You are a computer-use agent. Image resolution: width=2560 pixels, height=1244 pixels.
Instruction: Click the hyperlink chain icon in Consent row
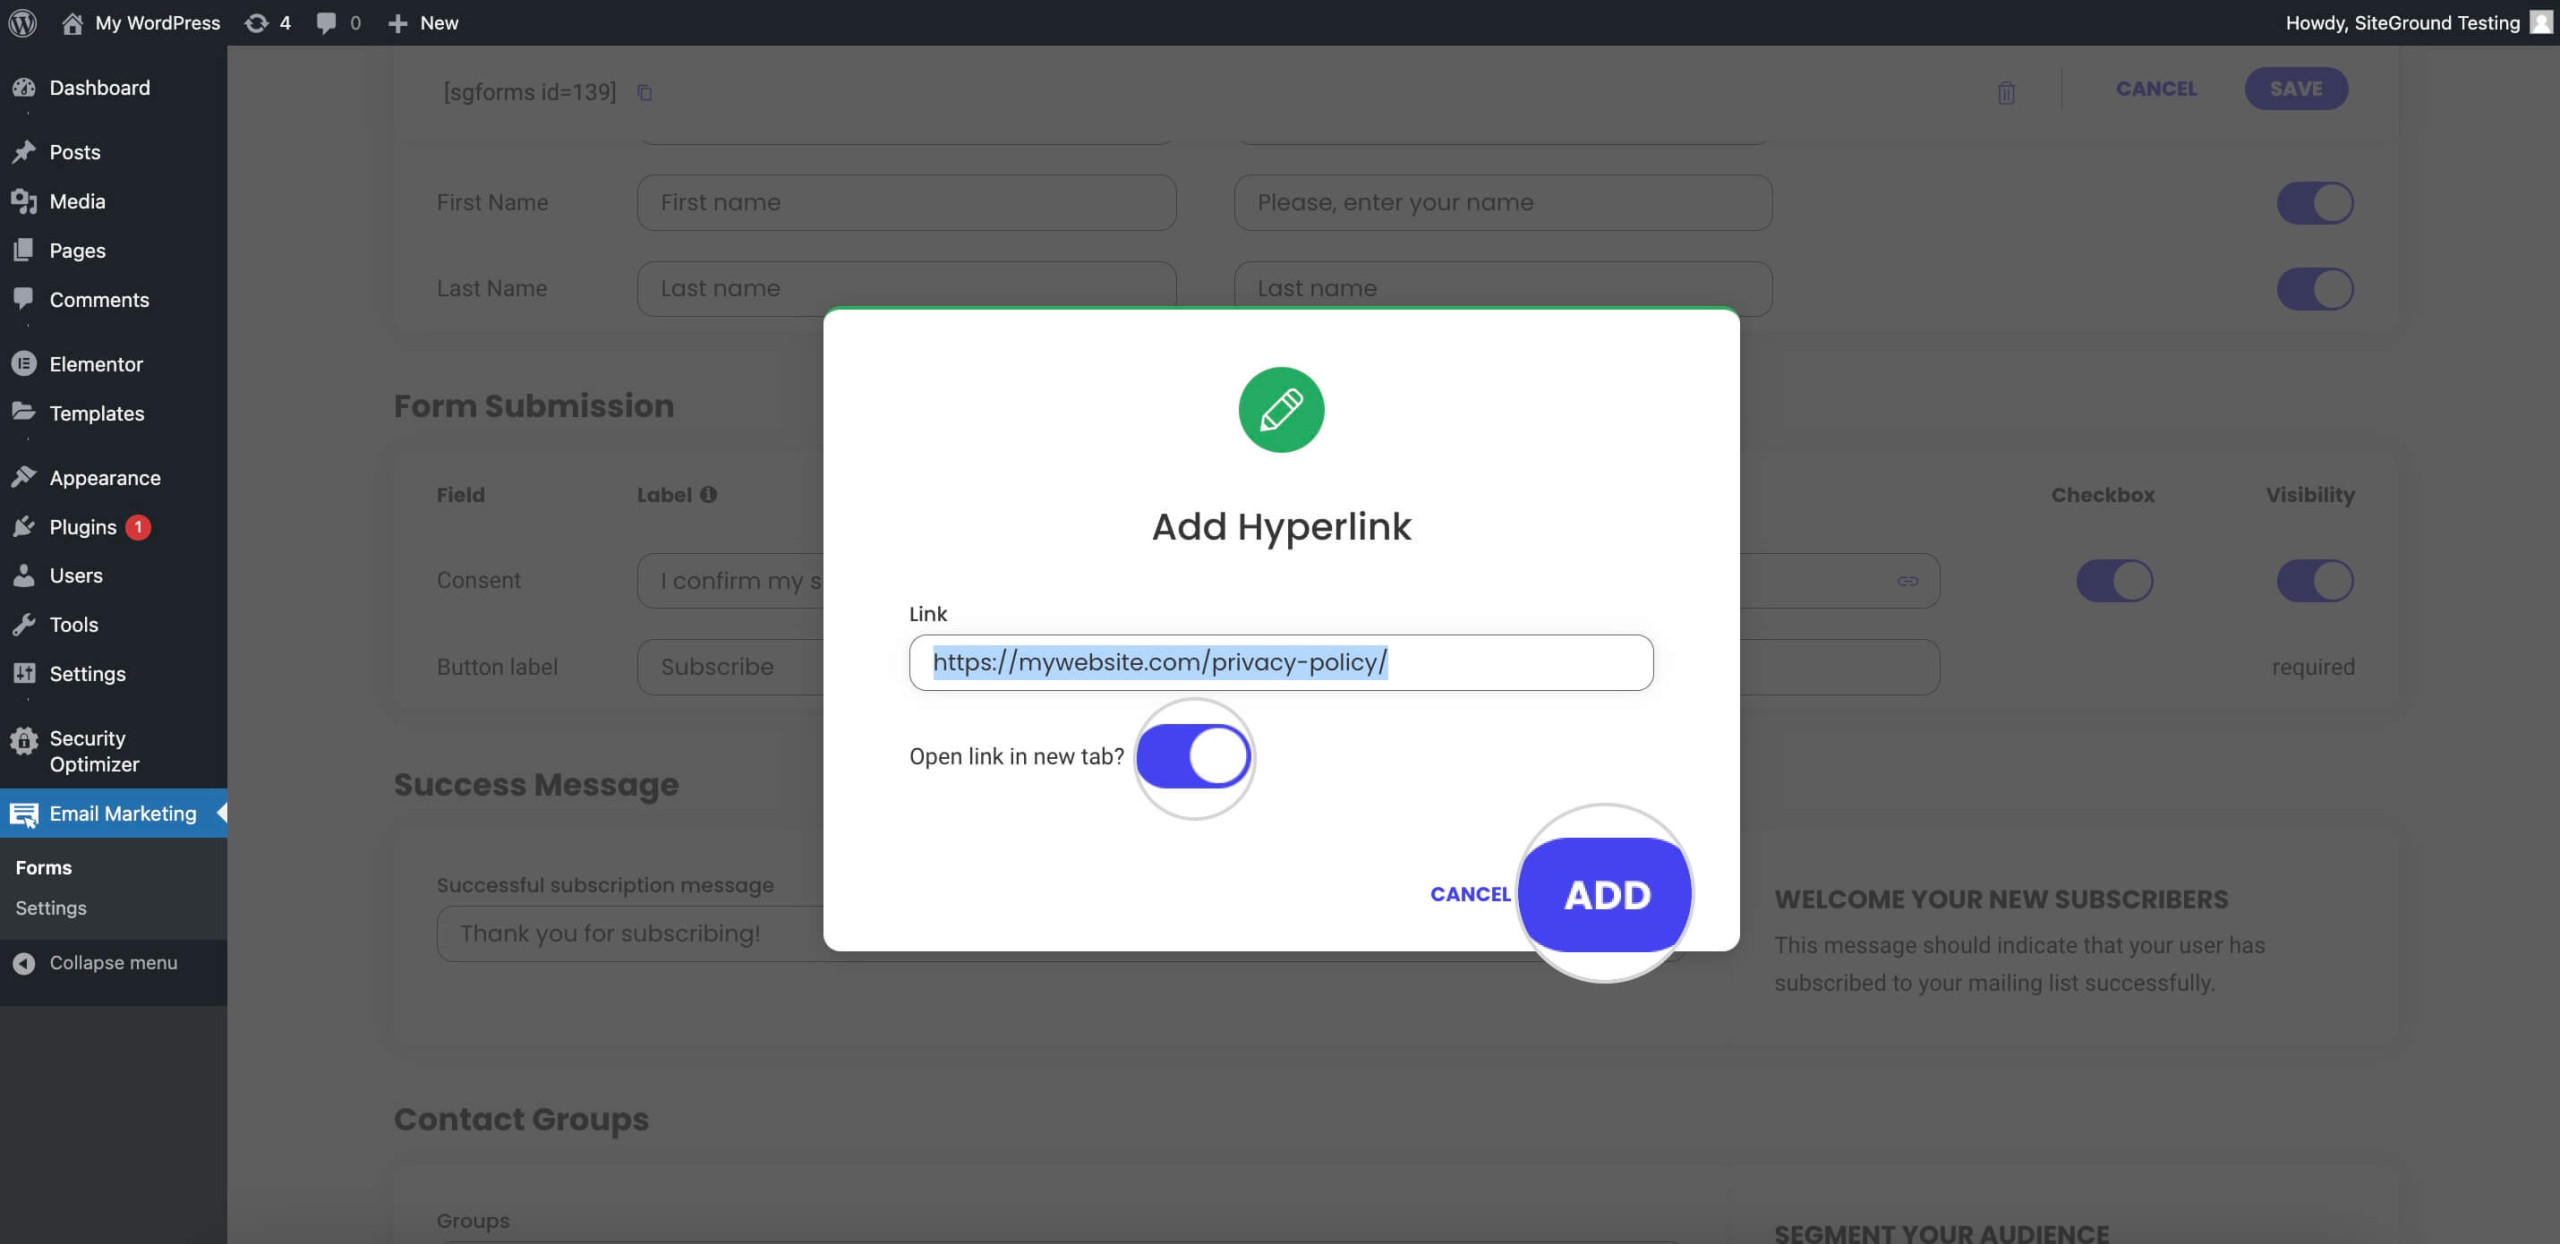(1908, 581)
